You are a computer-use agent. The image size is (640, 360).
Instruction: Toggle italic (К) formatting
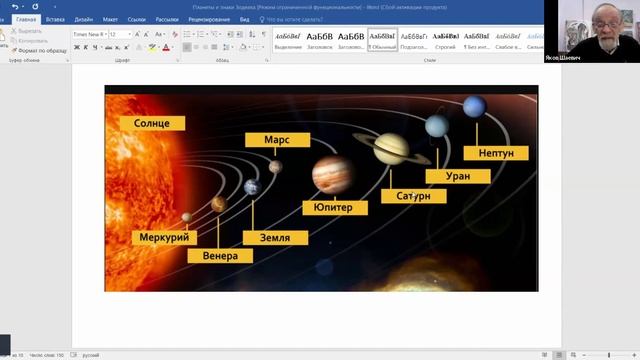(86, 48)
